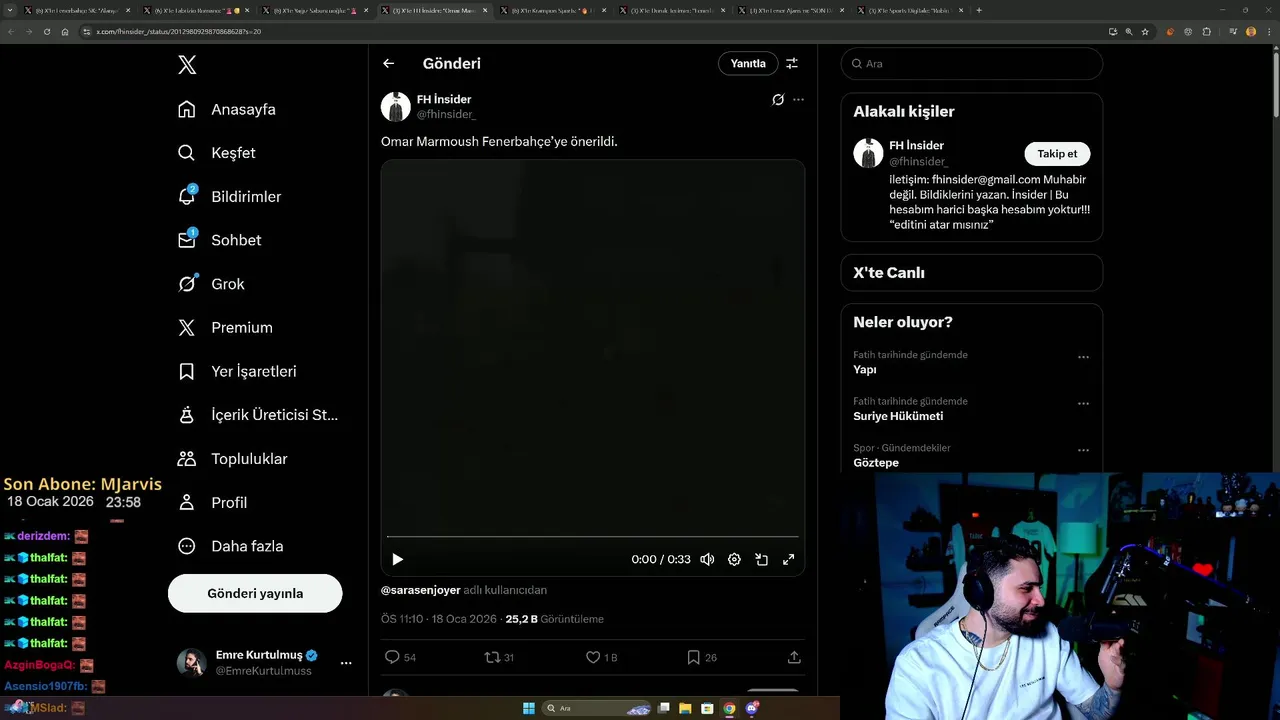This screenshot has width=1280, height=720.
Task: Click the video progress bar
Action: pos(593,537)
